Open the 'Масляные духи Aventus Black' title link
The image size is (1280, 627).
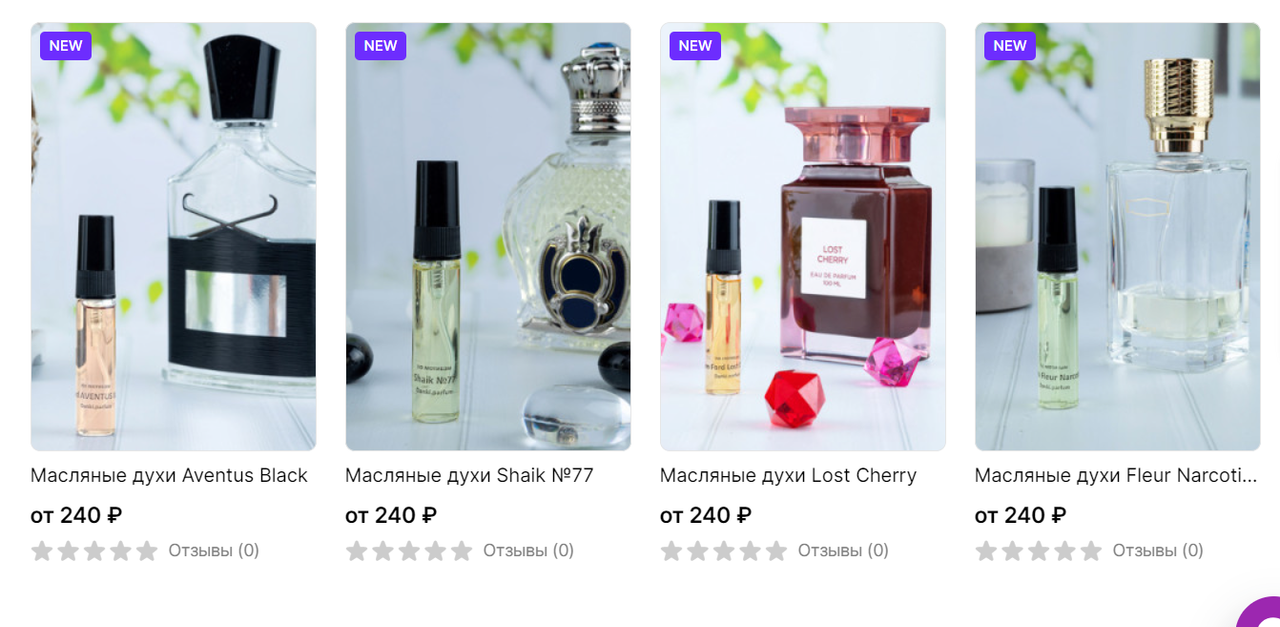[169, 476]
